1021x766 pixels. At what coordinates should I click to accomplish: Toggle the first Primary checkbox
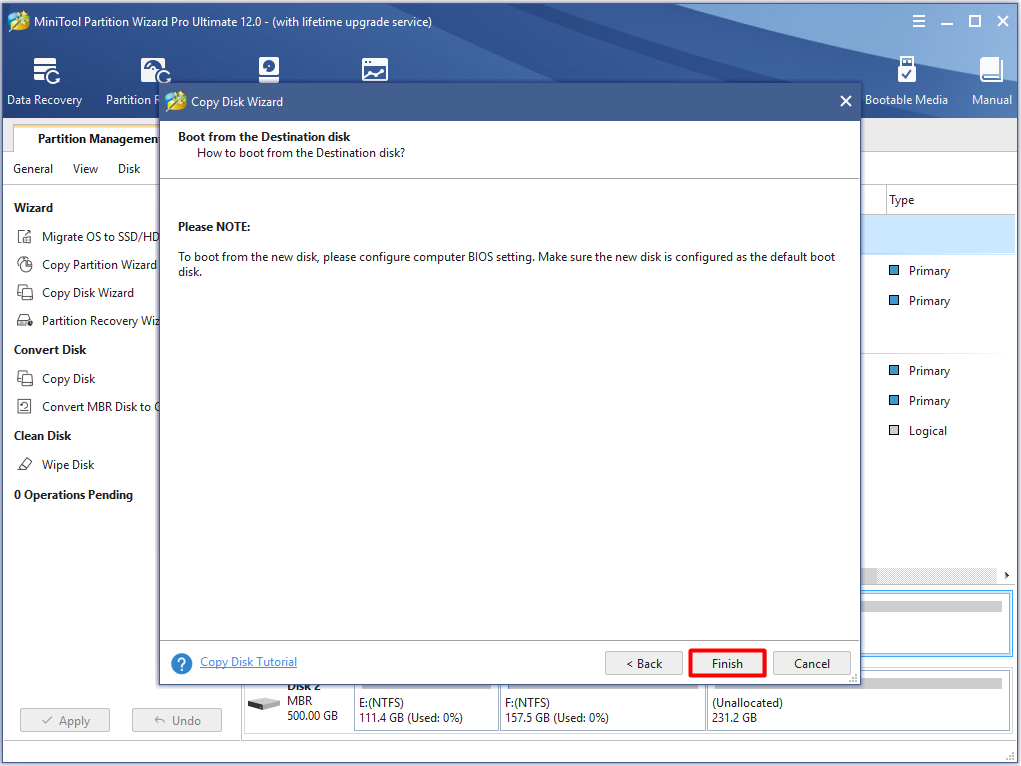point(893,270)
